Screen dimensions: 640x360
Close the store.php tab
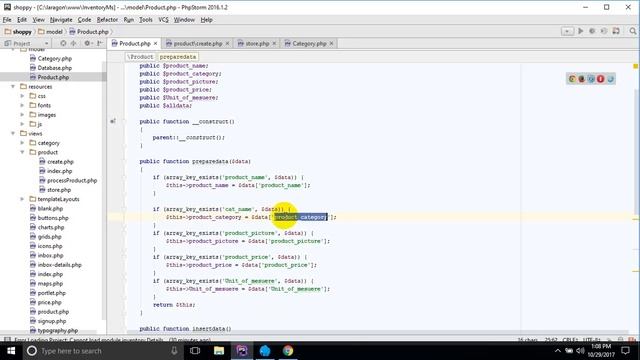pos(274,43)
